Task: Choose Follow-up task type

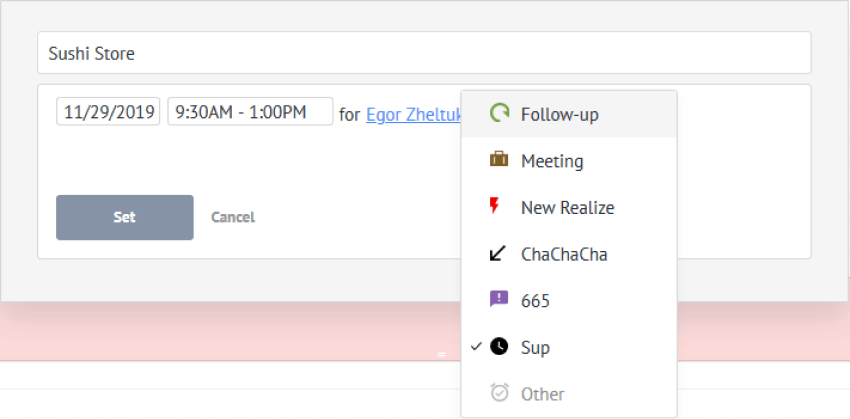Action: [569, 114]
